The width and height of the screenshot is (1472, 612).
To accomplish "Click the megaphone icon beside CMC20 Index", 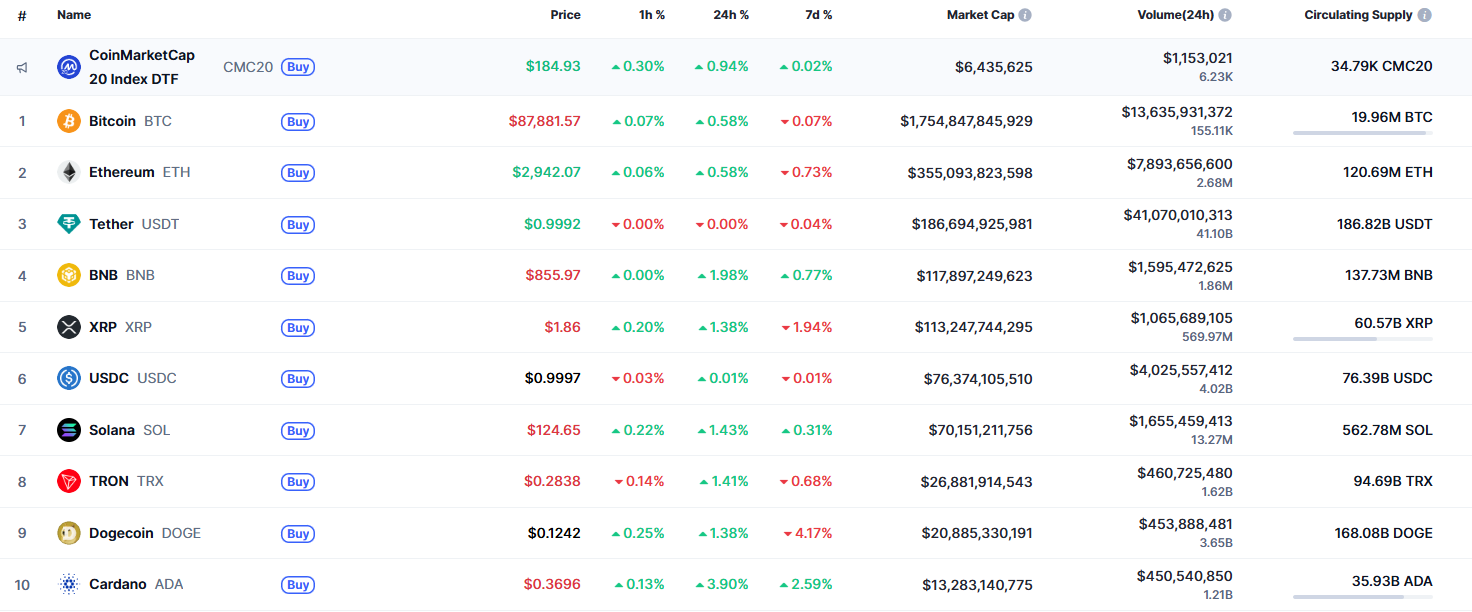I will (x=21, y=67).
